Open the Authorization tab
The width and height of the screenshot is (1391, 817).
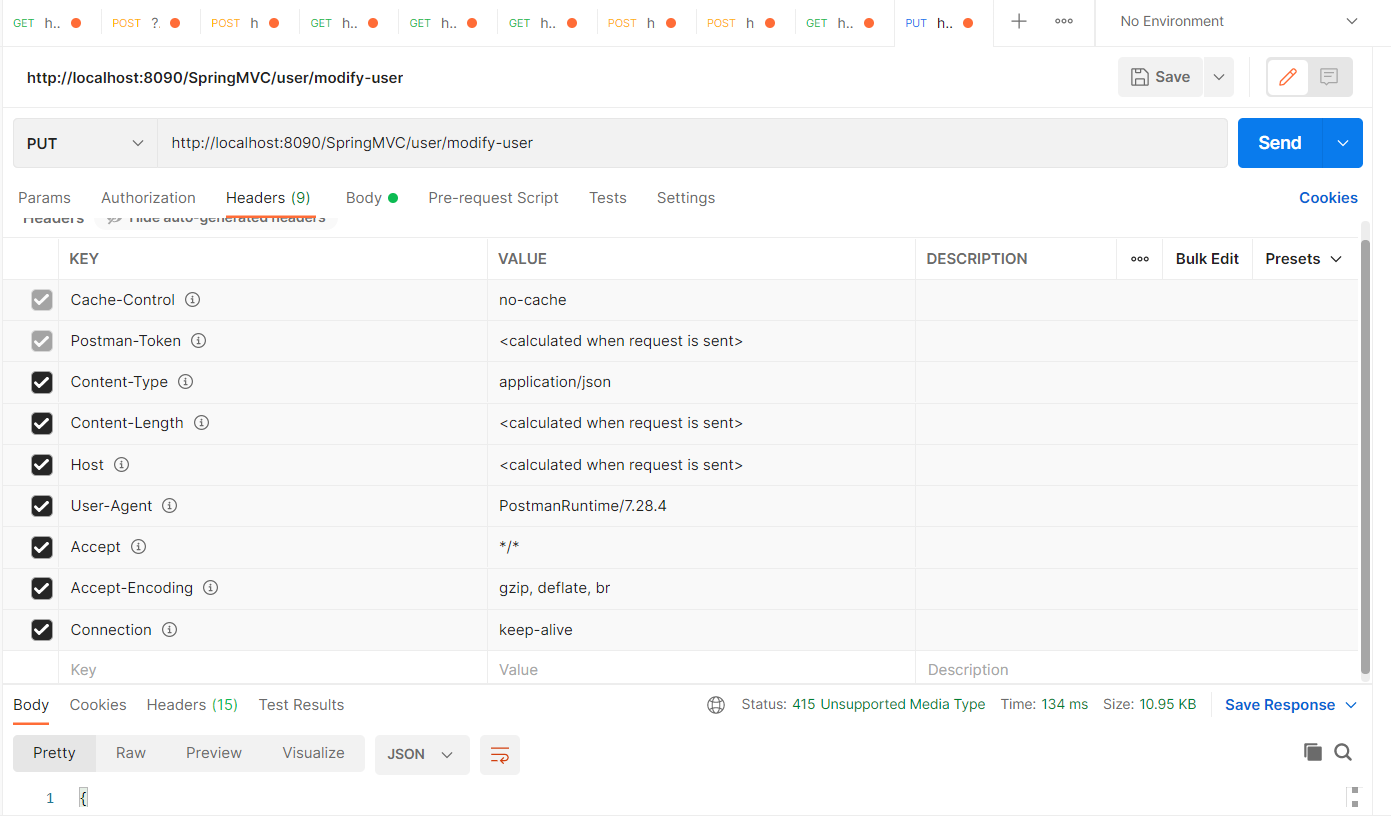(x=148, y=198)
